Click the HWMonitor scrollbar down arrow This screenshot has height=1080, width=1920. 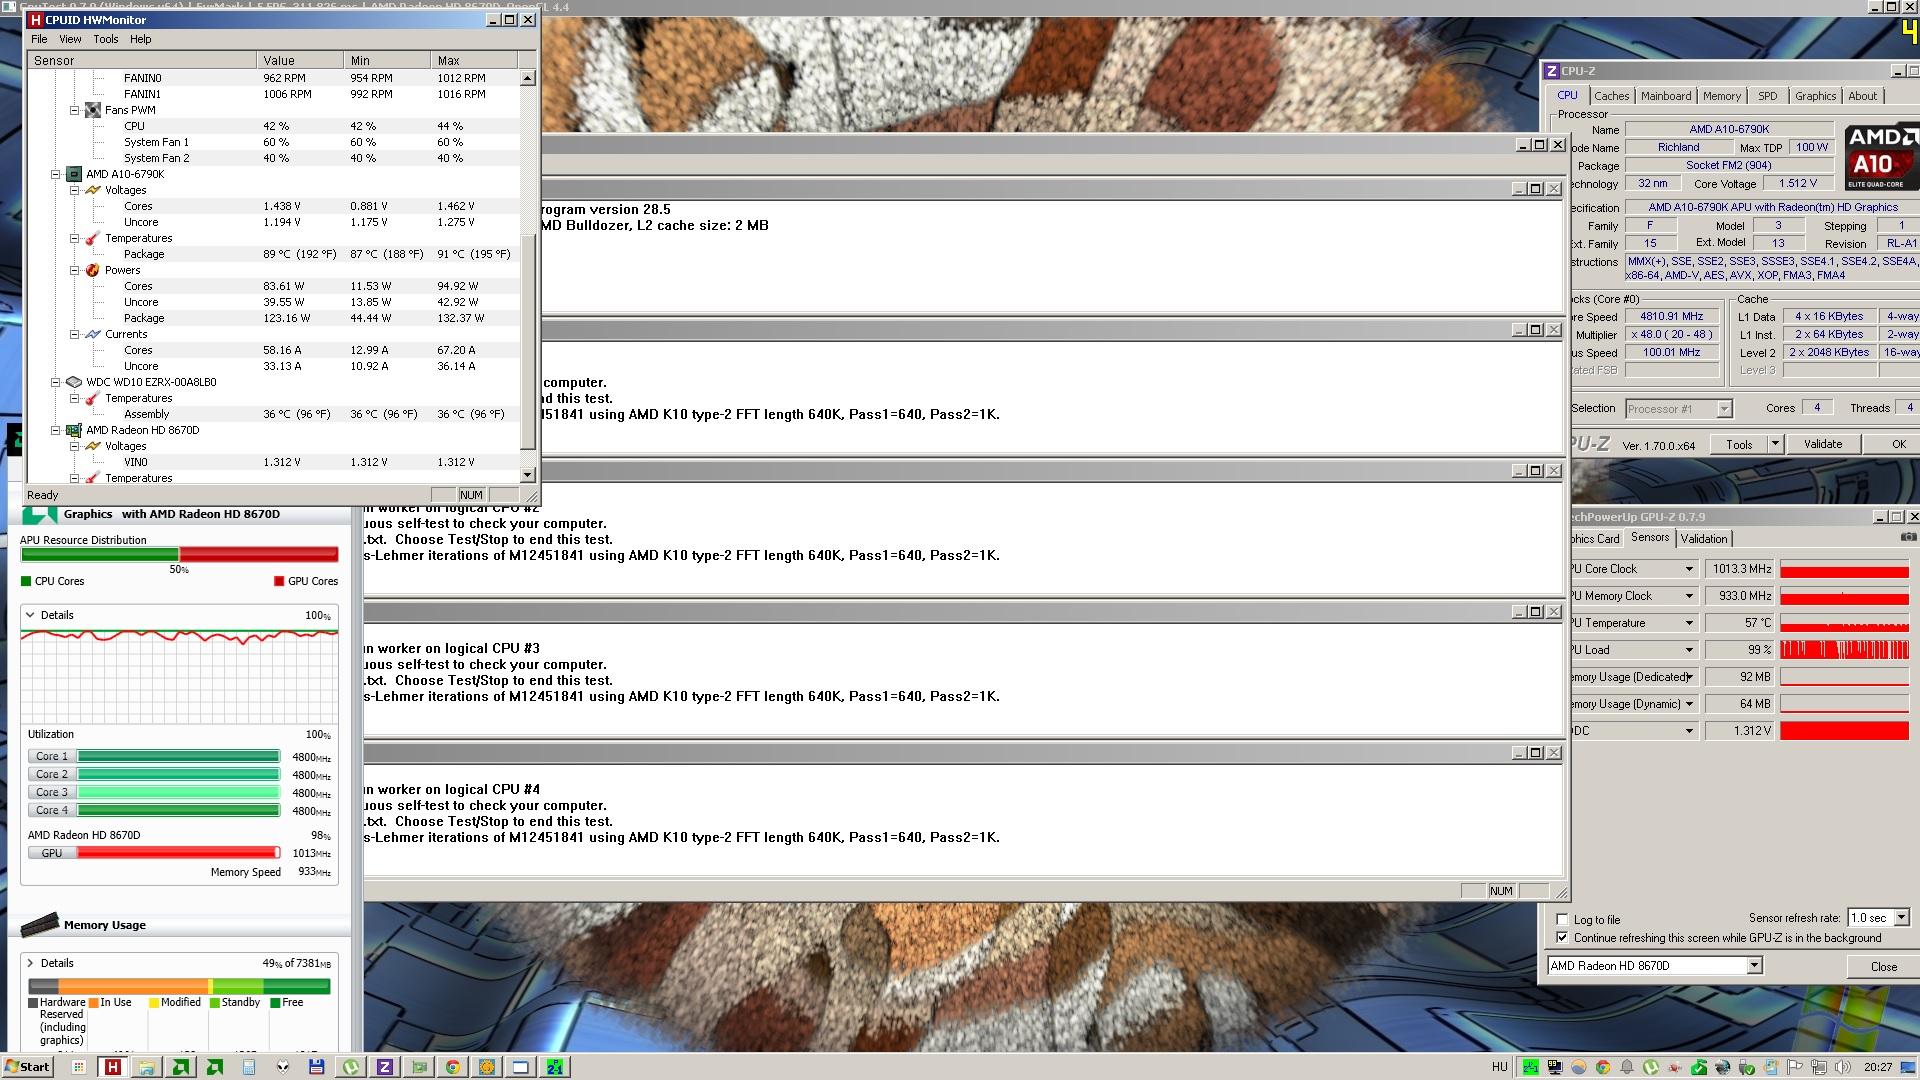(527, 475)
